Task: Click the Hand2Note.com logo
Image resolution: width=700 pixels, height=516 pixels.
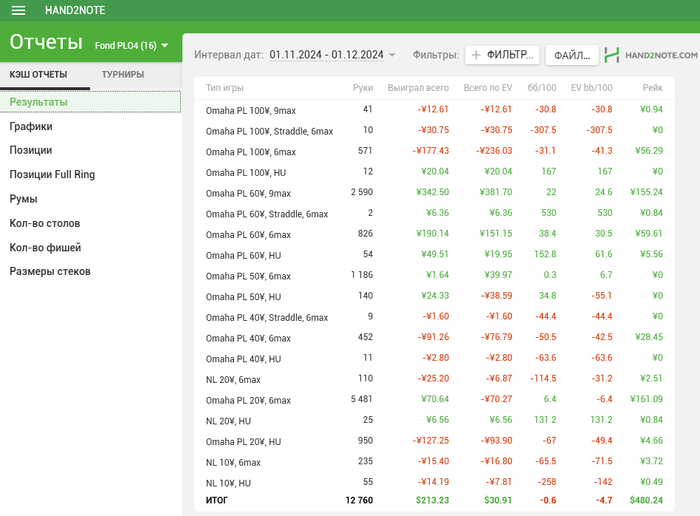Action: (x=651, y=55)
